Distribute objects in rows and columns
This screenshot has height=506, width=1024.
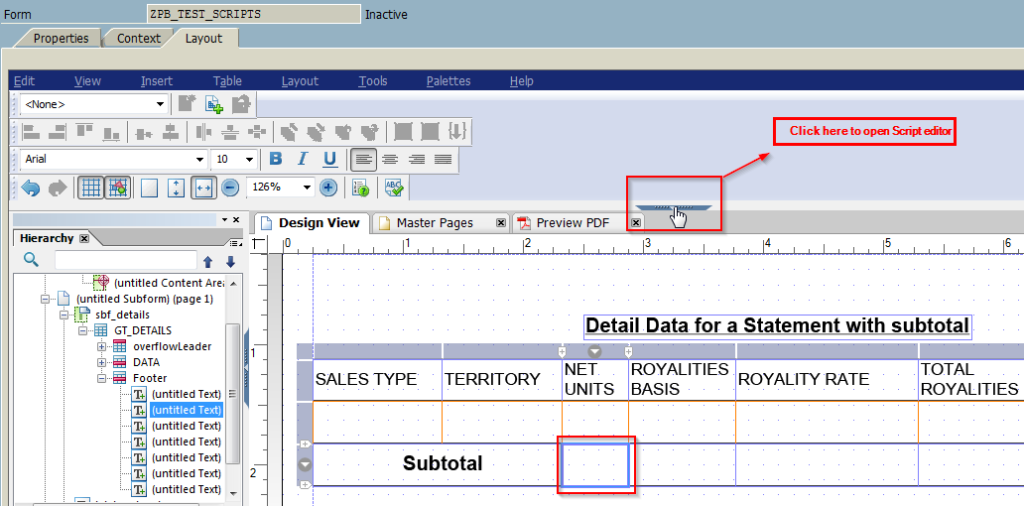(x=257, y=132)
